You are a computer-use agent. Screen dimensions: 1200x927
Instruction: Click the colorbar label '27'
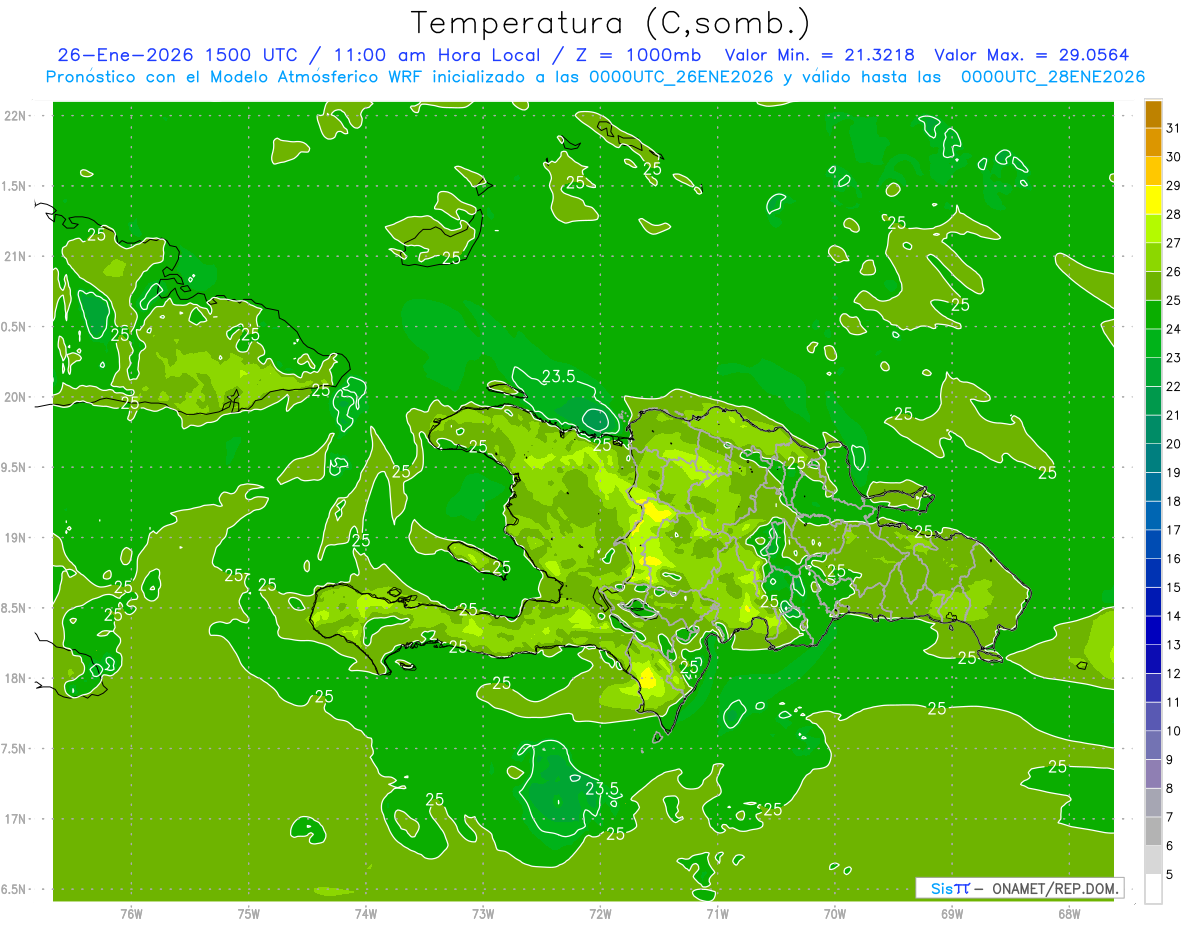tap(1173, 243)
